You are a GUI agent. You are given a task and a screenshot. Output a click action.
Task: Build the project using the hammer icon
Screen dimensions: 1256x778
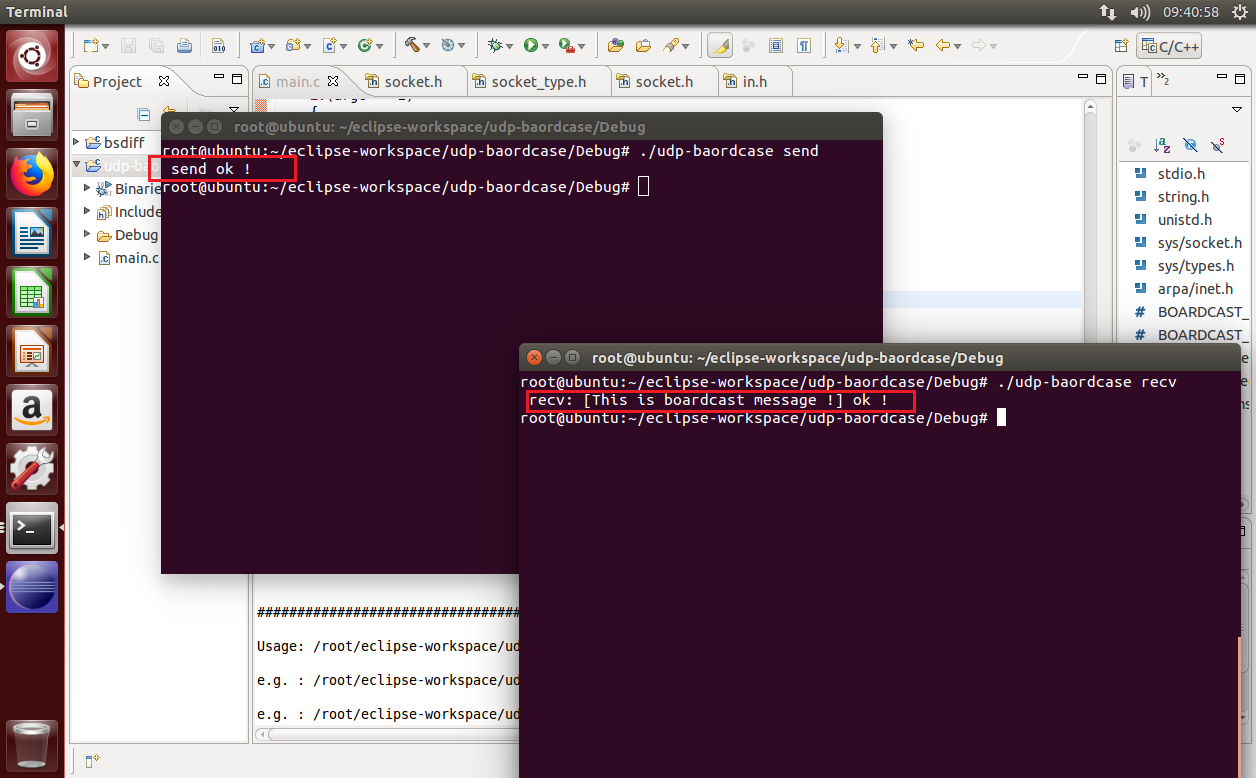414,45
